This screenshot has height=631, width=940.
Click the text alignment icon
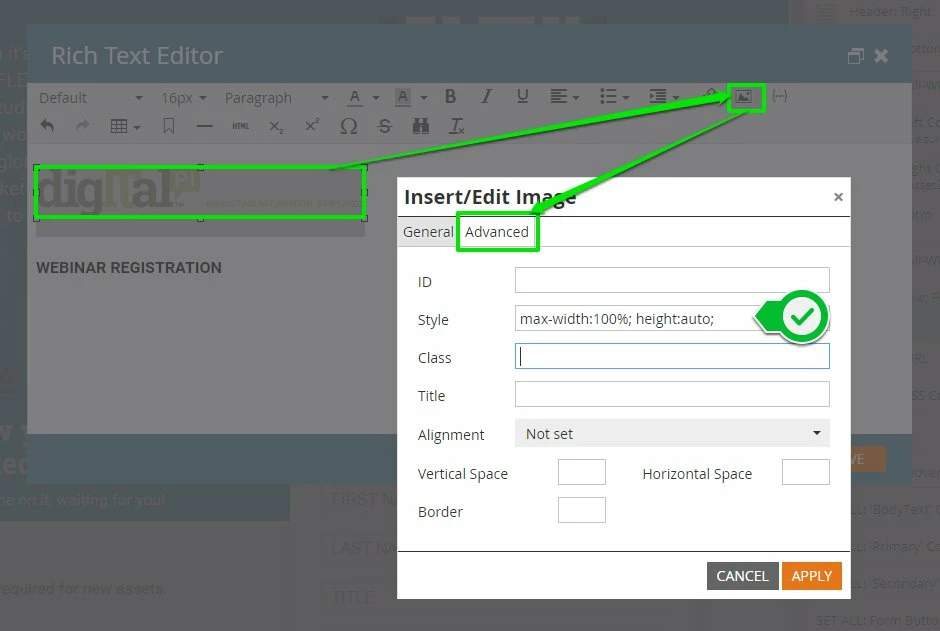pyautogui.click(x=558, y=96)
